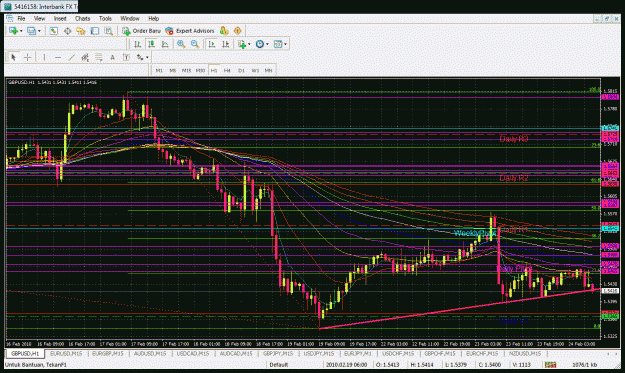Zoom out on the chart
The width and height of the screenshot is (625, 373).
195,44
